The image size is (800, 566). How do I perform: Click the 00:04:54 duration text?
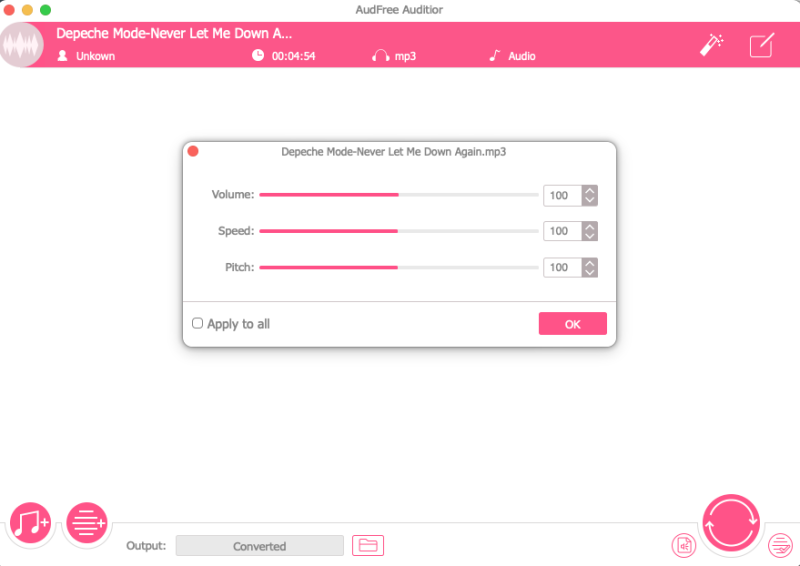tap(293, 56)
